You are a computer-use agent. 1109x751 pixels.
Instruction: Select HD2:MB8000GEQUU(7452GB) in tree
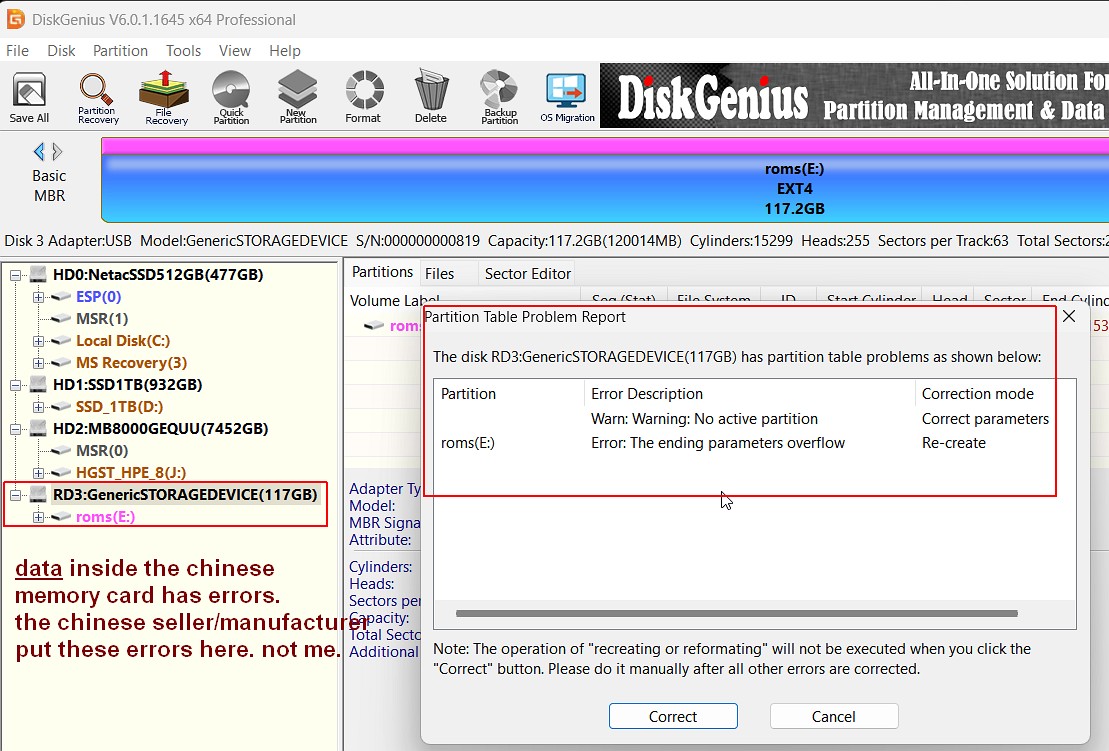point(161,429)
